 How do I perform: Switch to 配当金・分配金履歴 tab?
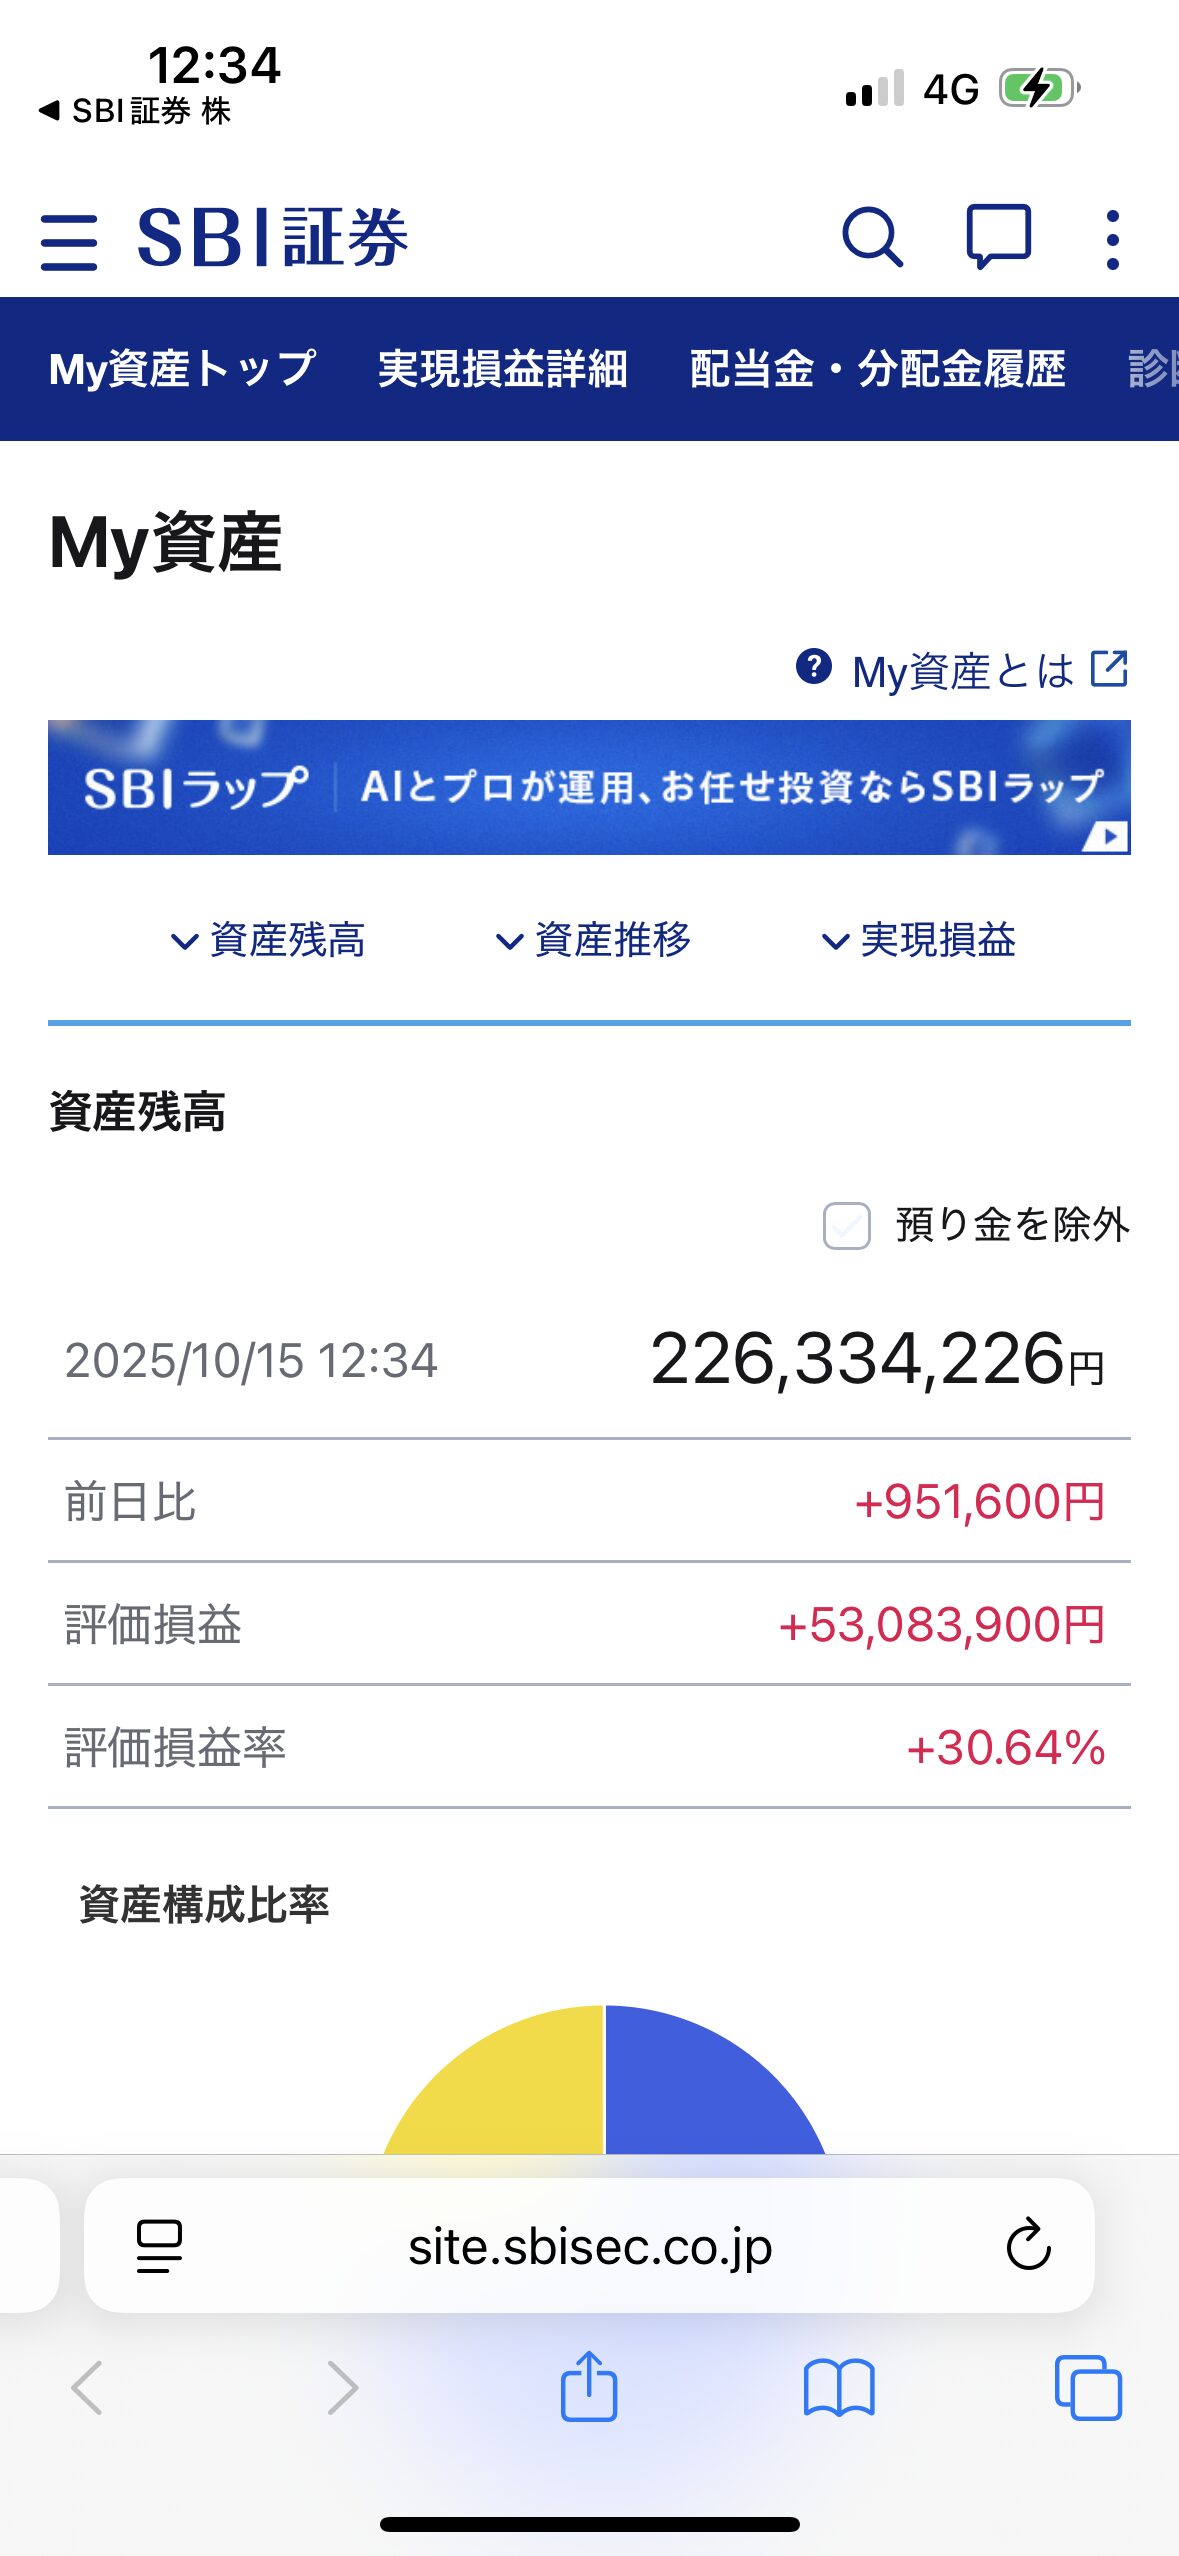[x=877, y=369]
